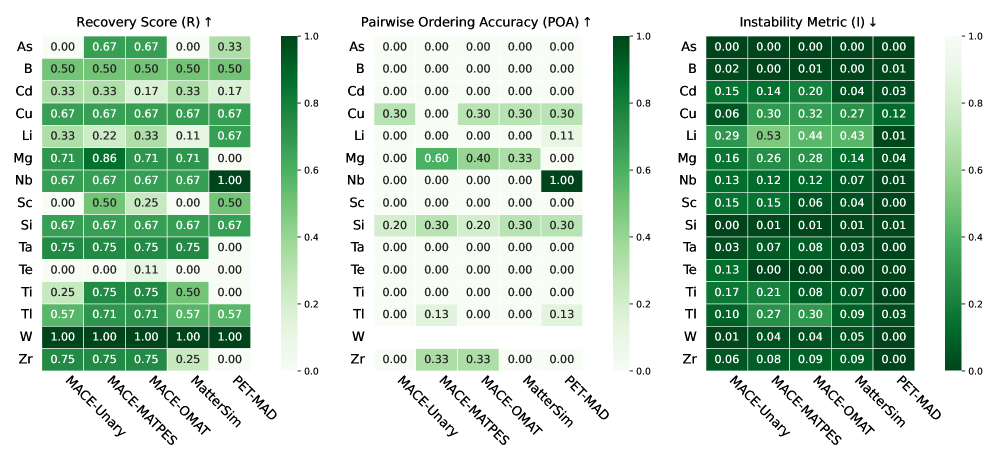Select the Instability Metric (I) title
The height and width of the screenshot is (465, 996).
pyautogui.click(x=812, y=20)
